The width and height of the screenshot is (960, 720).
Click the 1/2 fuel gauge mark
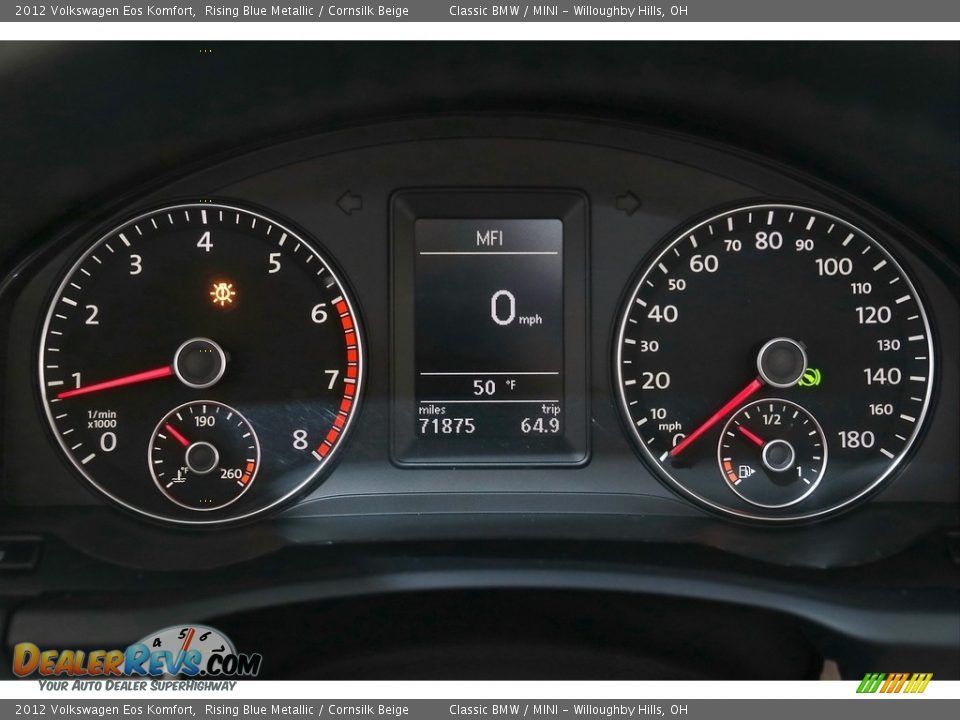coord(771,419)
